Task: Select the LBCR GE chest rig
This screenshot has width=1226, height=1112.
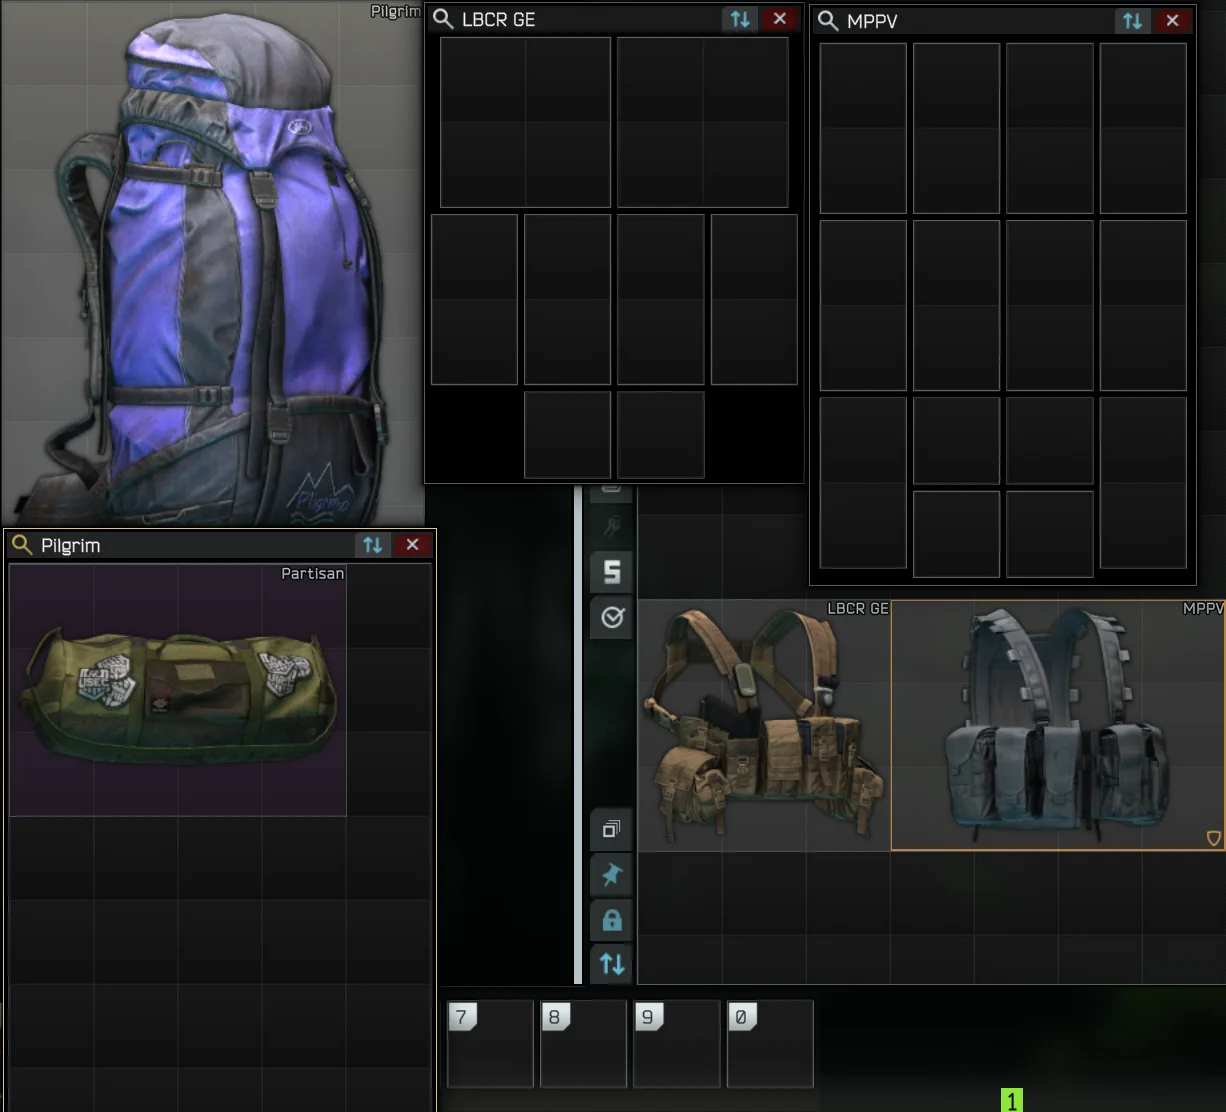Action: tap(764, 726)
